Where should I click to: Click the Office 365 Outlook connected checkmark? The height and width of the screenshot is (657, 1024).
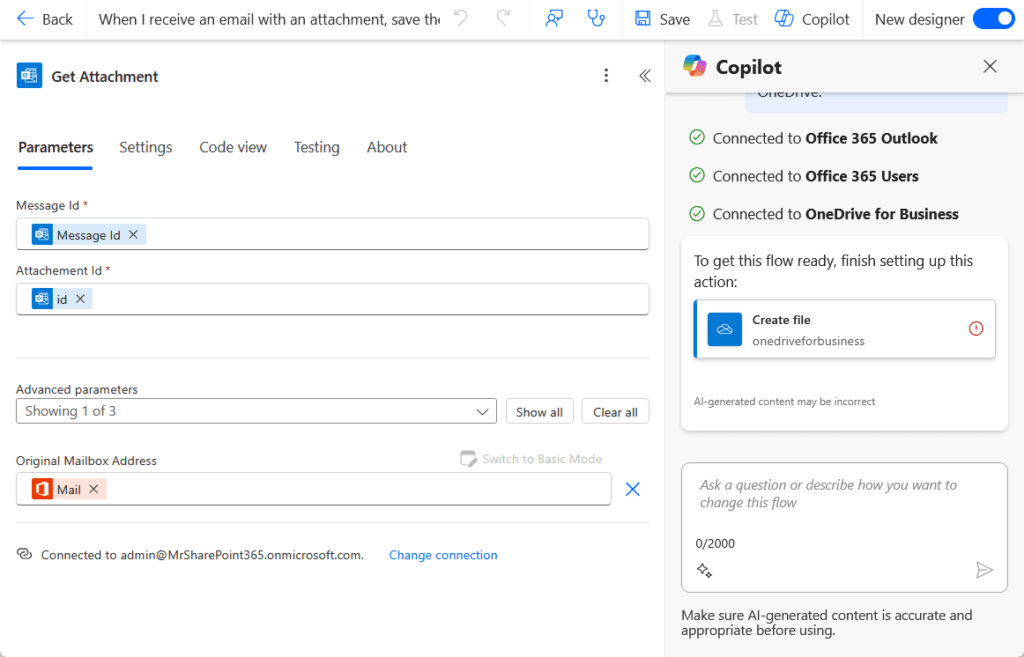697,138
